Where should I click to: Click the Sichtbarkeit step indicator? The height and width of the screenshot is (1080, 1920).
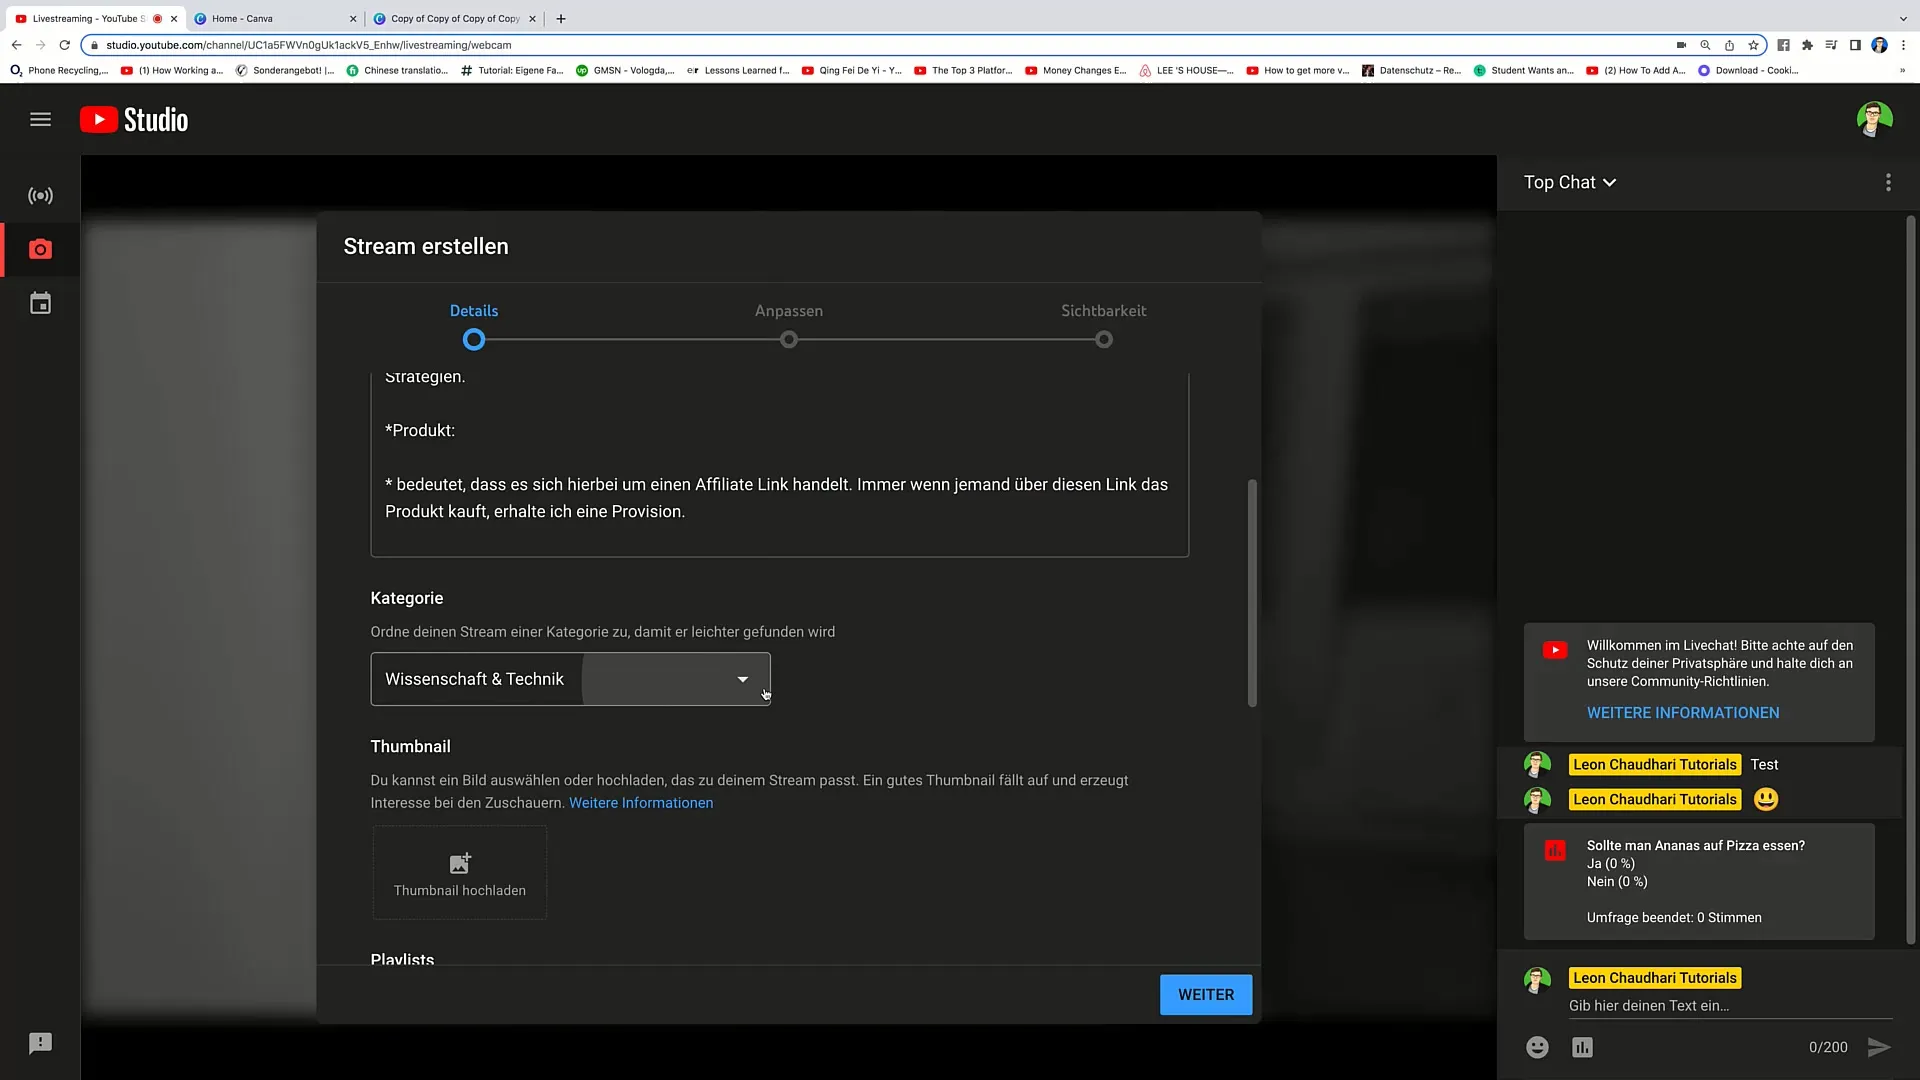(1102, 339)
